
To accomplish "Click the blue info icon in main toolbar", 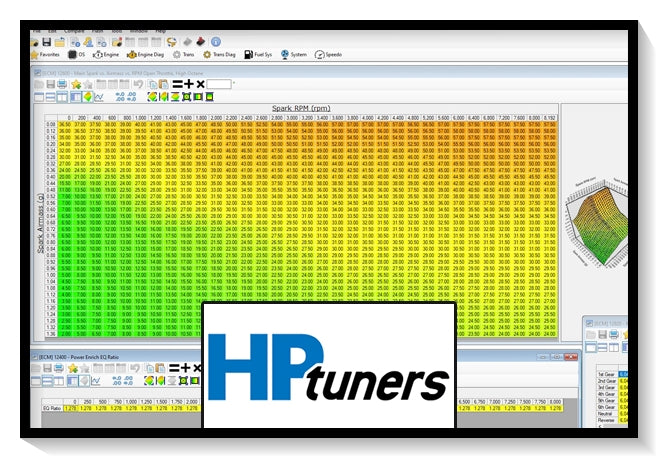I will 216,42.
